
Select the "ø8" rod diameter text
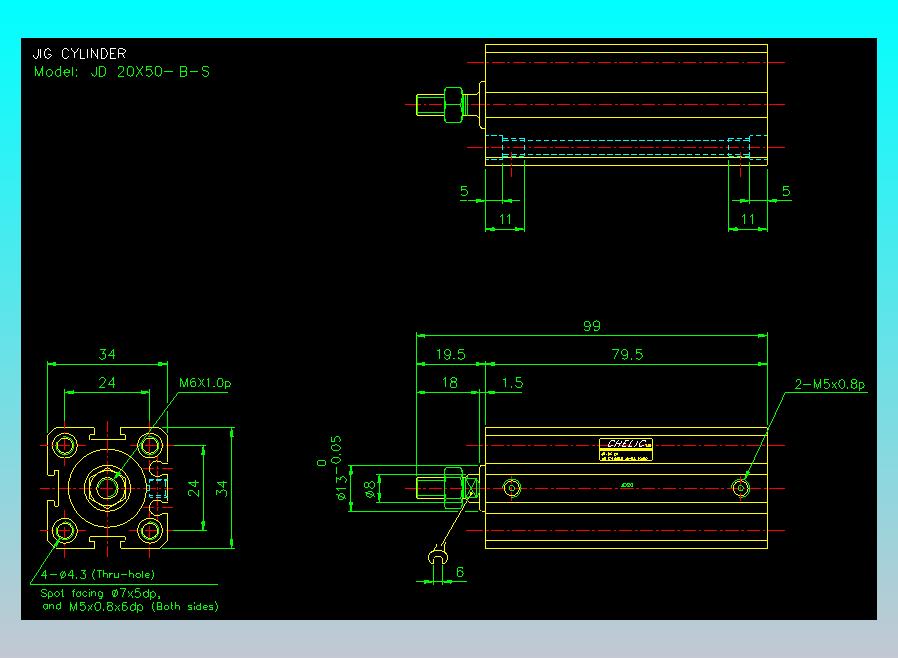point(370,488)
